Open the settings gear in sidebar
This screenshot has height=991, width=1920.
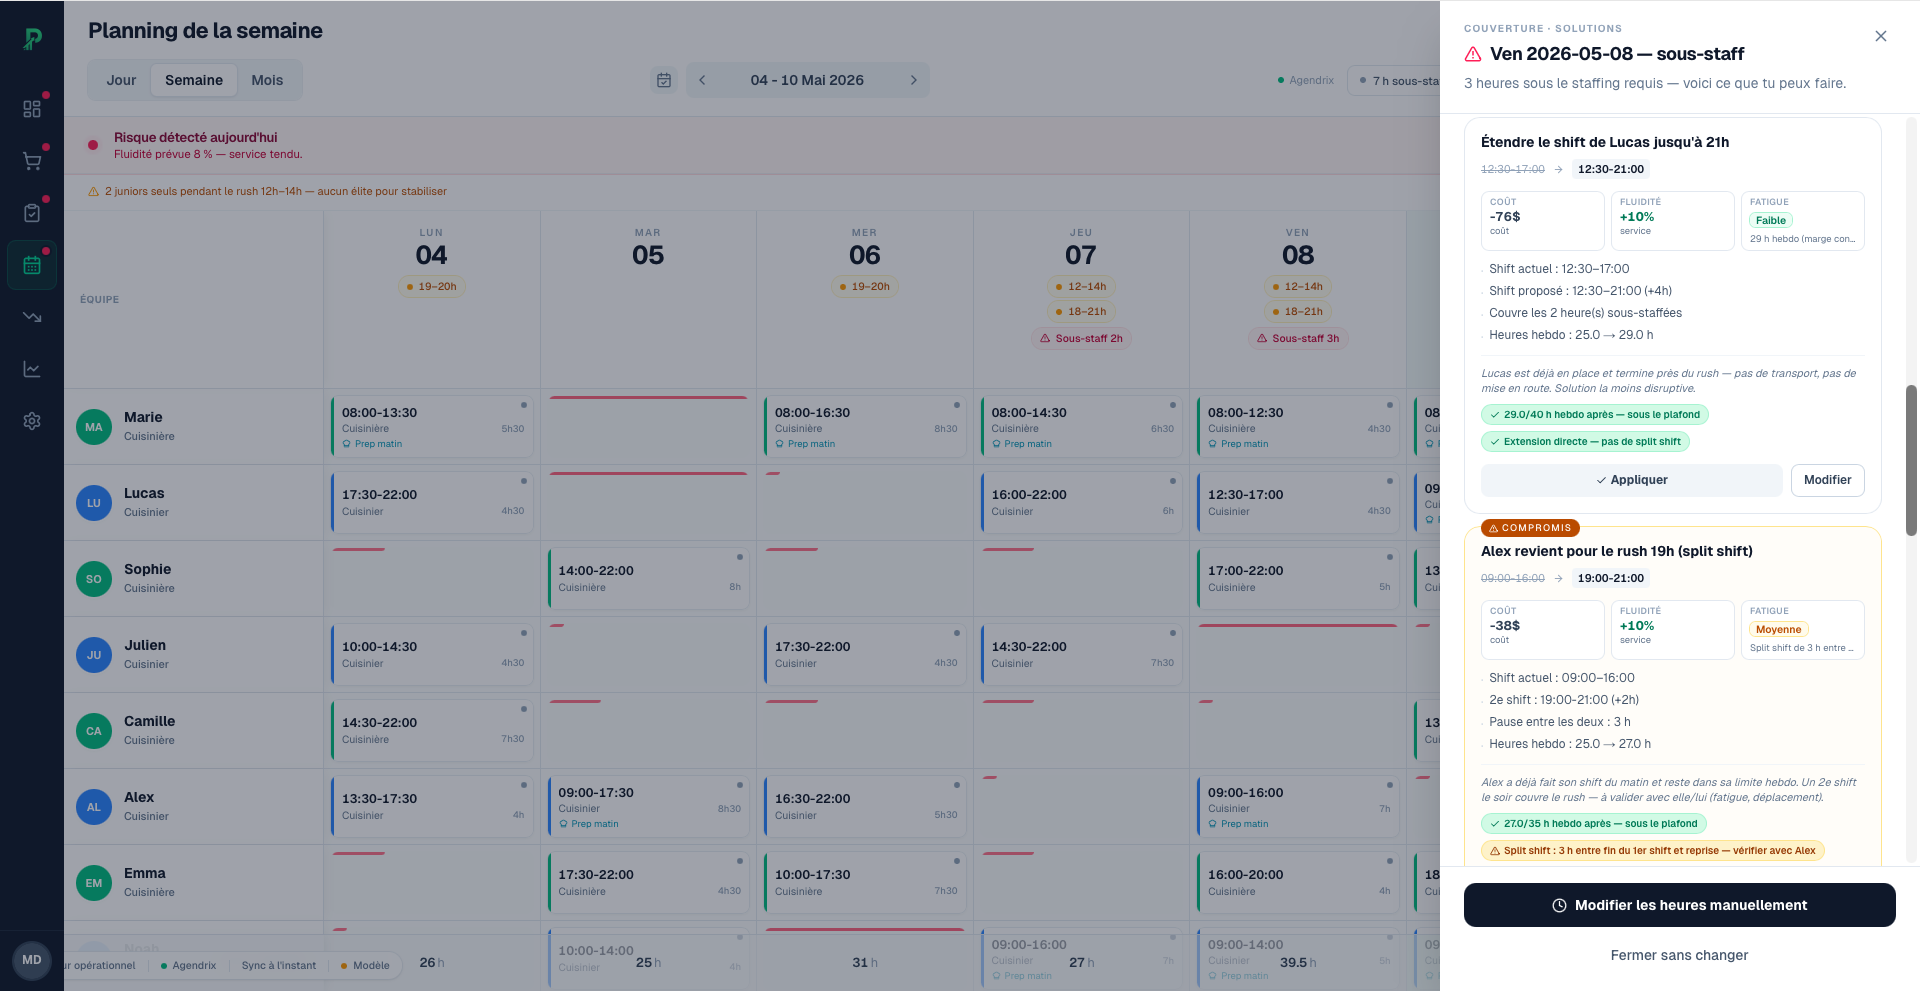click(x=32, y=421)
